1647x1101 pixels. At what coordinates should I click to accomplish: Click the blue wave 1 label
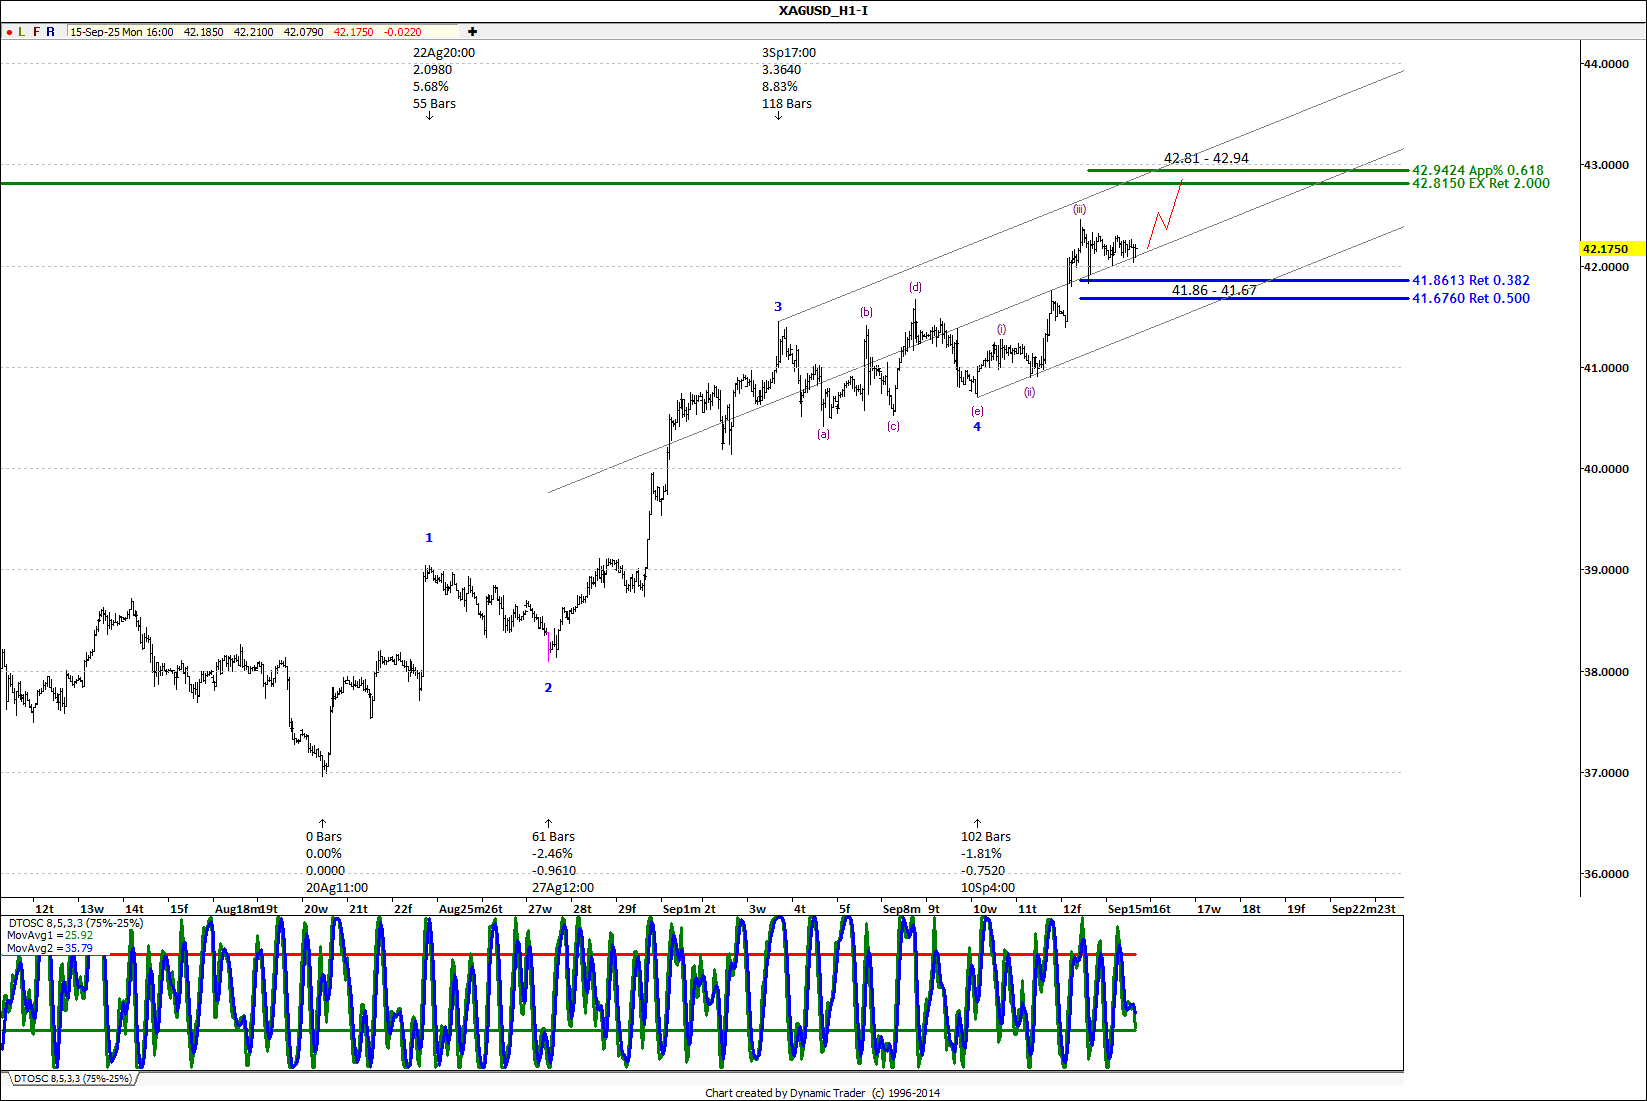point(429,538)
